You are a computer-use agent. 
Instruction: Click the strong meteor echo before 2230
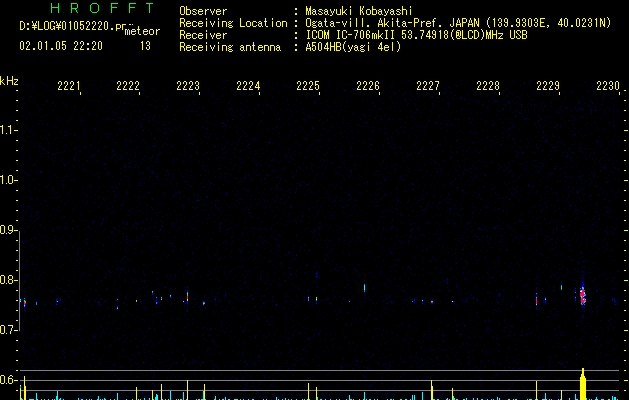click(583, 294)
